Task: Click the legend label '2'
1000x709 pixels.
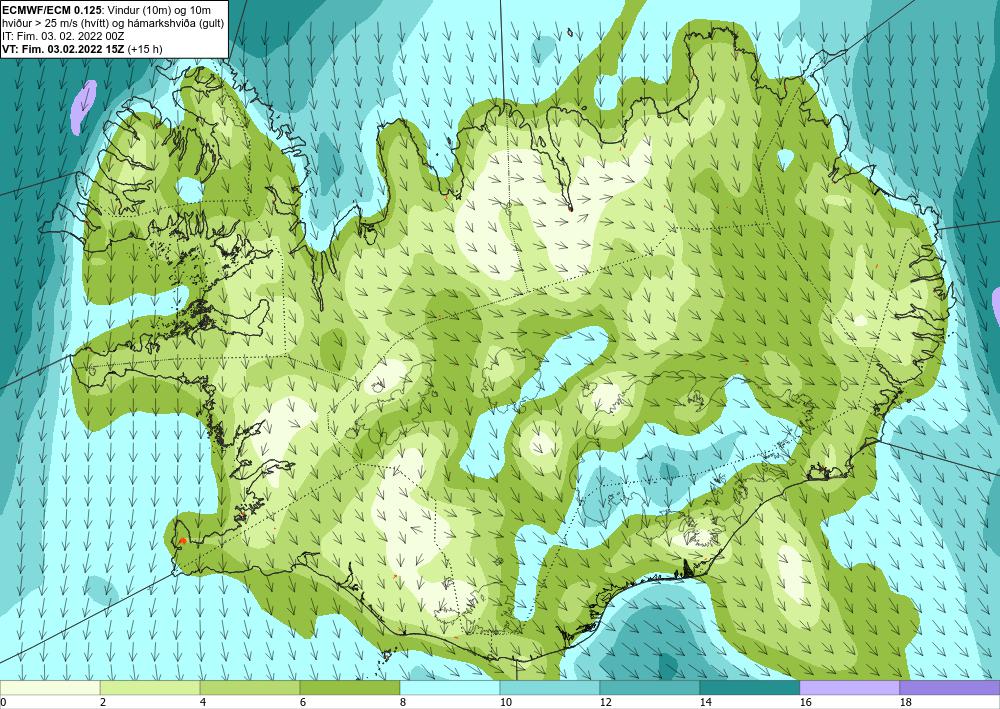Action: 103,703
